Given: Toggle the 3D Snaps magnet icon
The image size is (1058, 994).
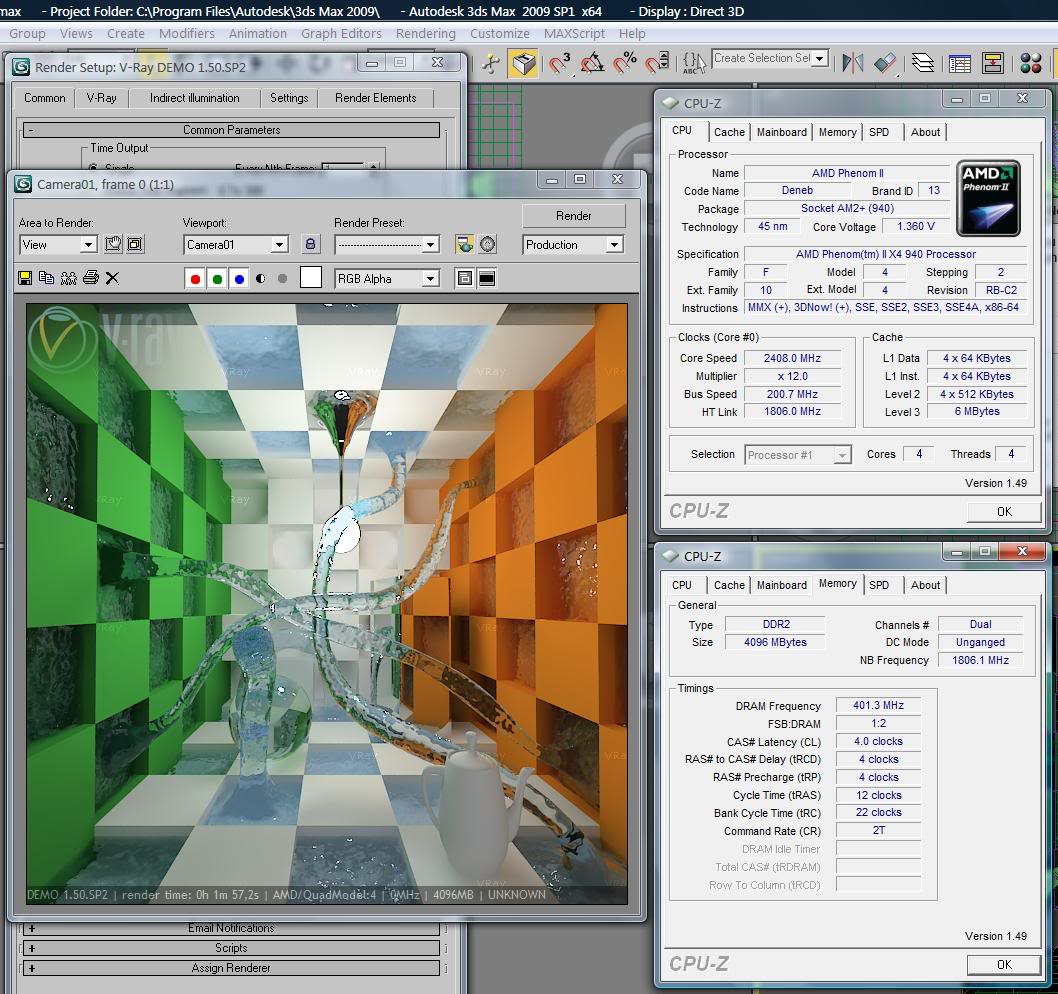Looking at the screenshot, I should pos(559,63).
